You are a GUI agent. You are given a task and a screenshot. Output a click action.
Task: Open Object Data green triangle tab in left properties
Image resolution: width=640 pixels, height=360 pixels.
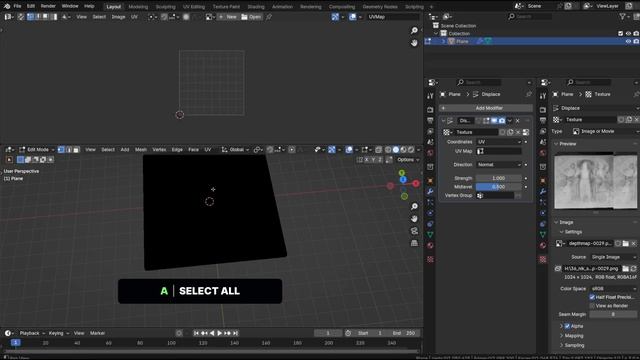430,235
